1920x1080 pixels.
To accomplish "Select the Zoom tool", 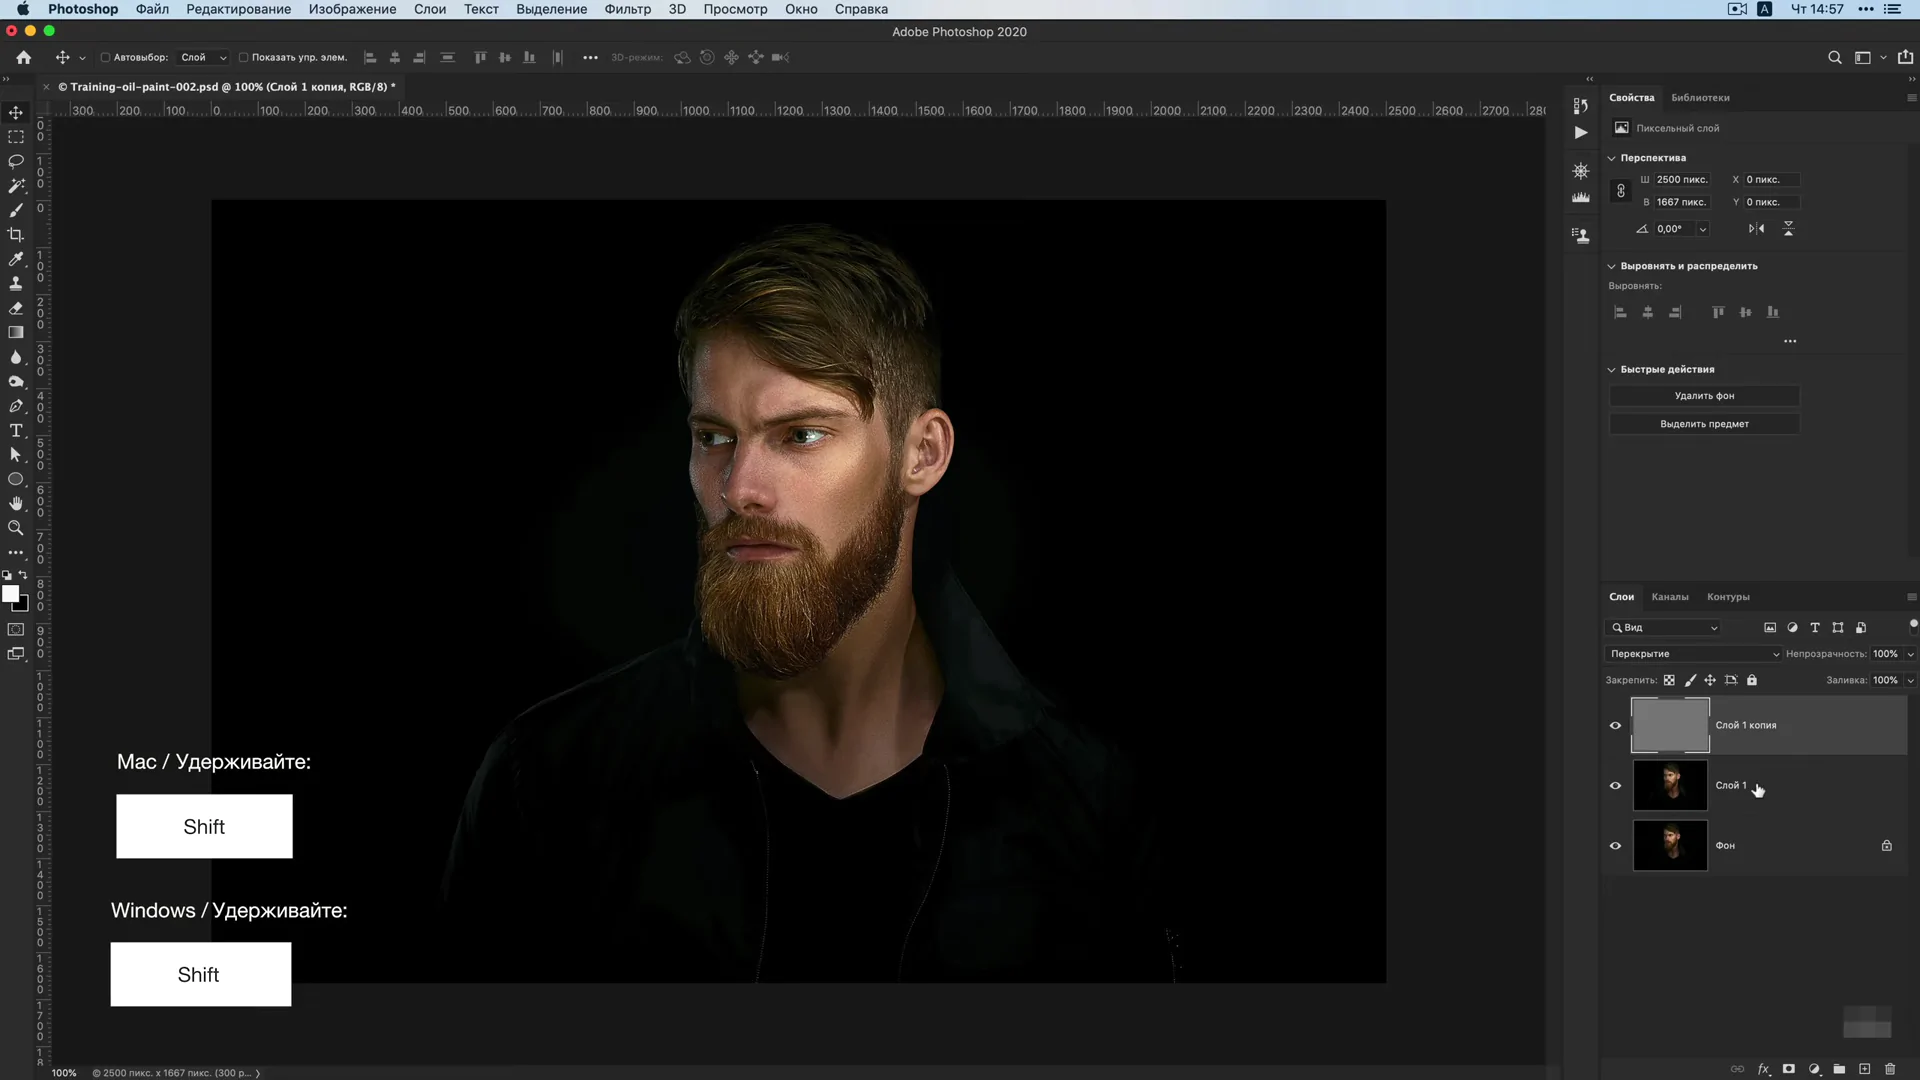I will pos(16,528).
